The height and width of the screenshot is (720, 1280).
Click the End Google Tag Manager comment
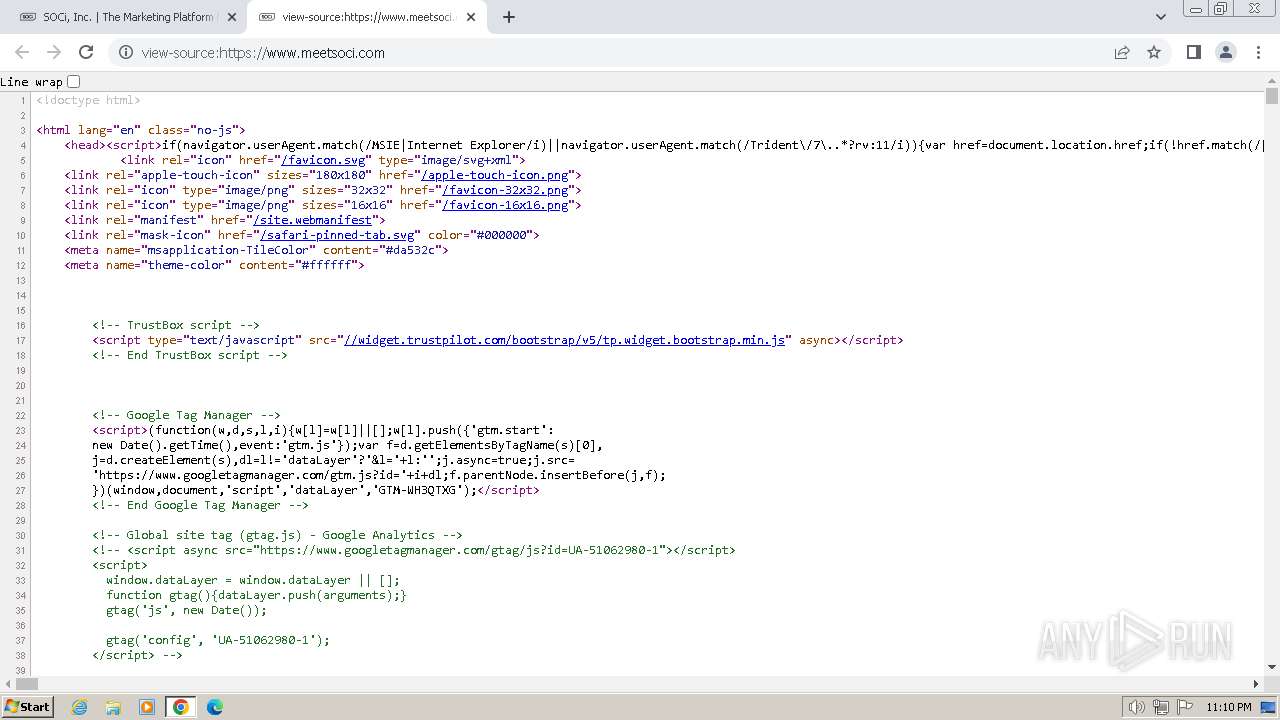click(x=201, y=505)
